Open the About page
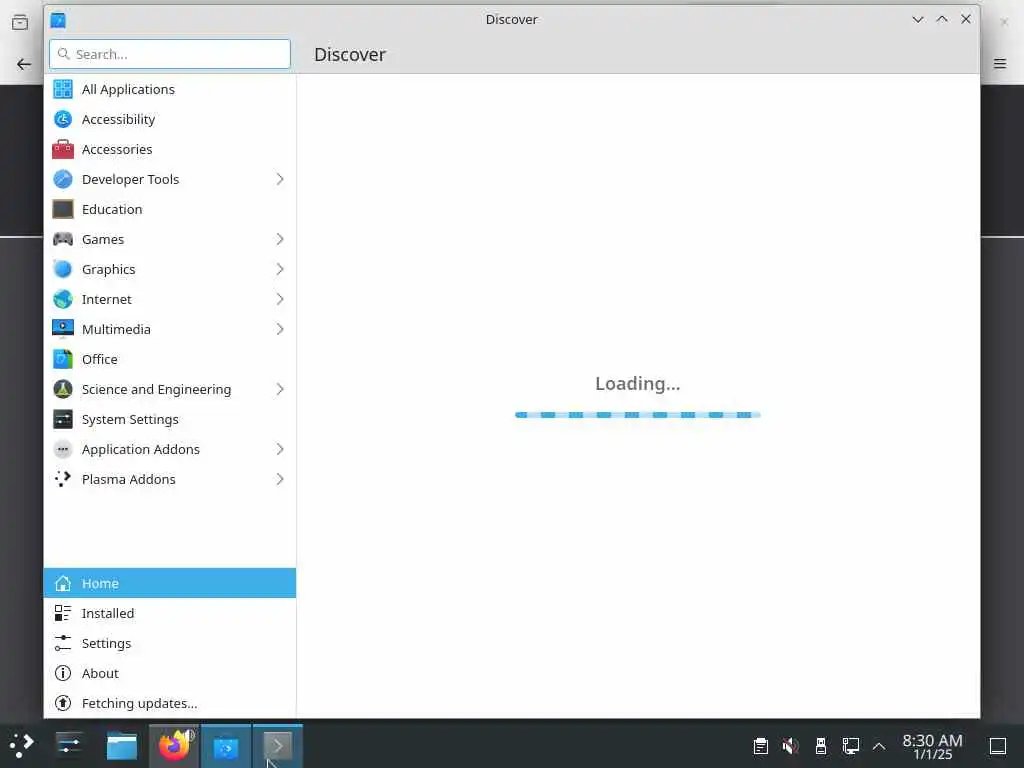 [x=170, y=673]
